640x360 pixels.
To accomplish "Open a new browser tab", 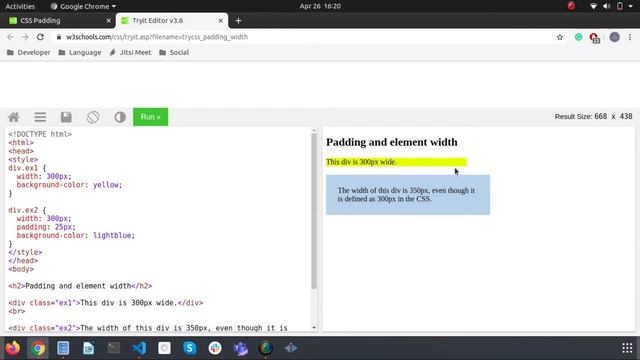I will pos(238,20).
